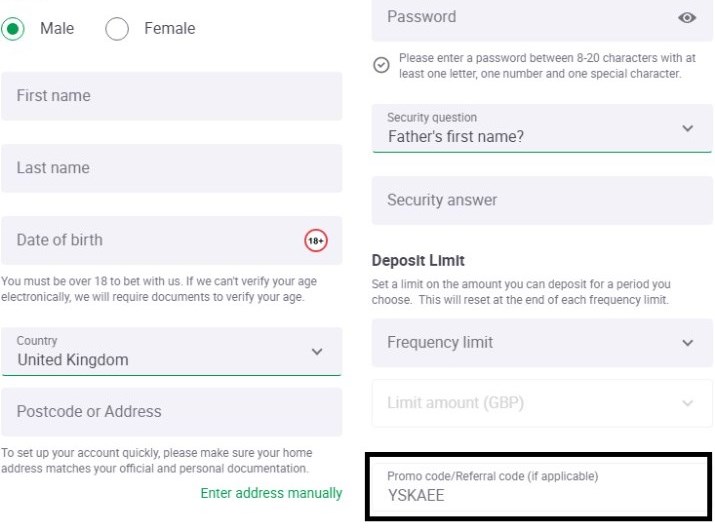Click the Female label text
Viewport: 715px width, 530px height.
[x=170, y=28]
